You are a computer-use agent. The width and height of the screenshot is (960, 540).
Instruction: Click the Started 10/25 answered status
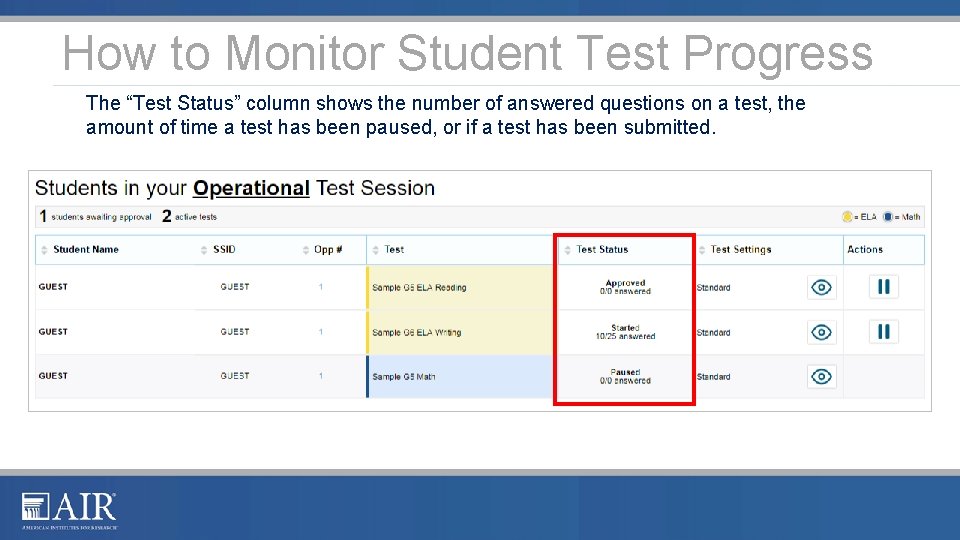click(x=625, y=332)
